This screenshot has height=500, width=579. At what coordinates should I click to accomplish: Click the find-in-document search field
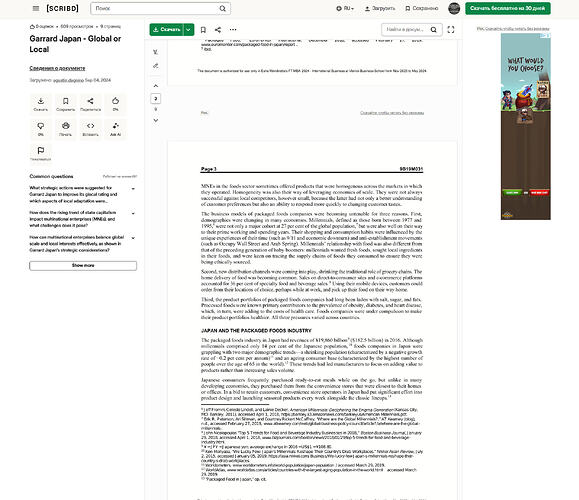point(405,30)
